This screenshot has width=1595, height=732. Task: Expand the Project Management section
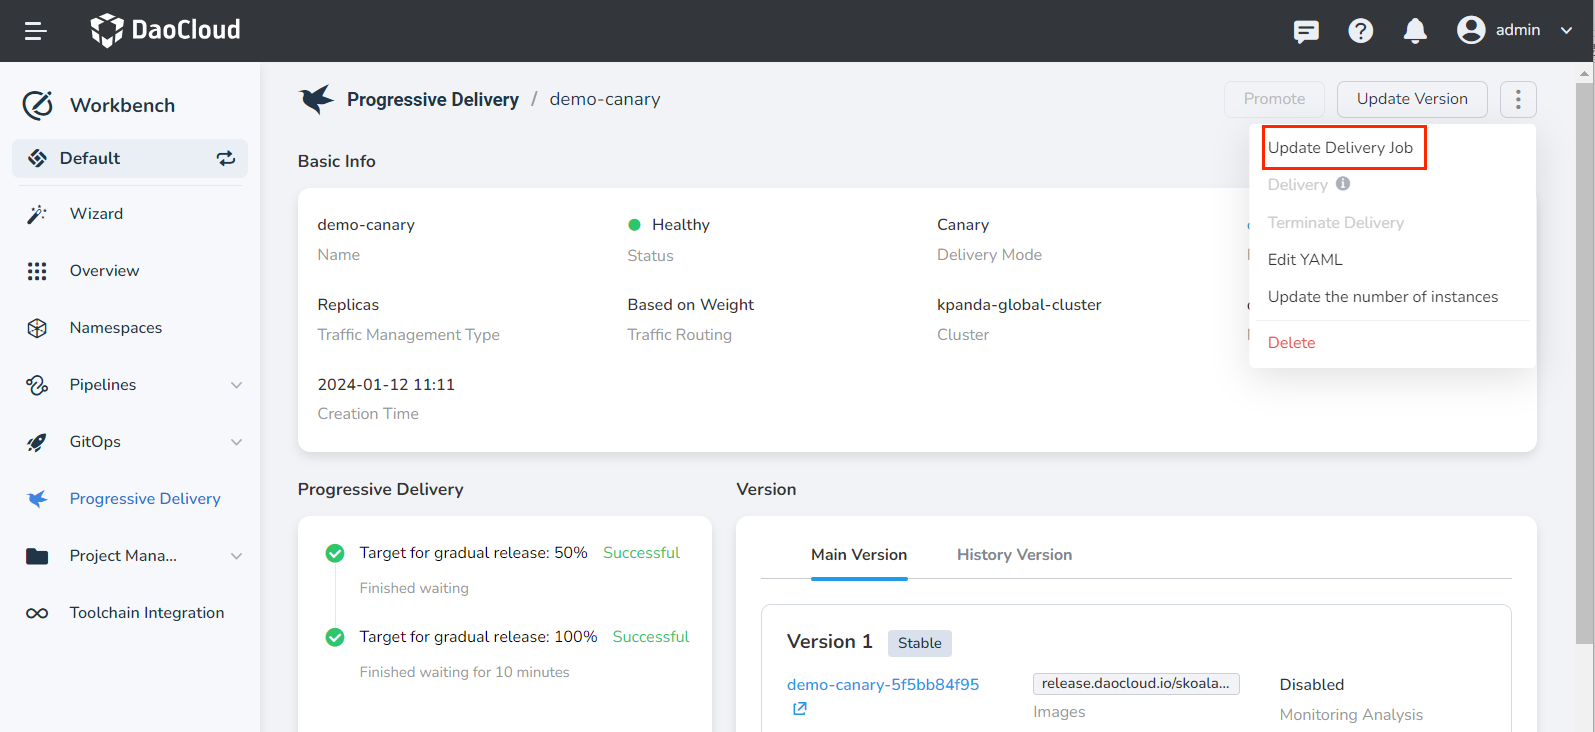[236, 556]
